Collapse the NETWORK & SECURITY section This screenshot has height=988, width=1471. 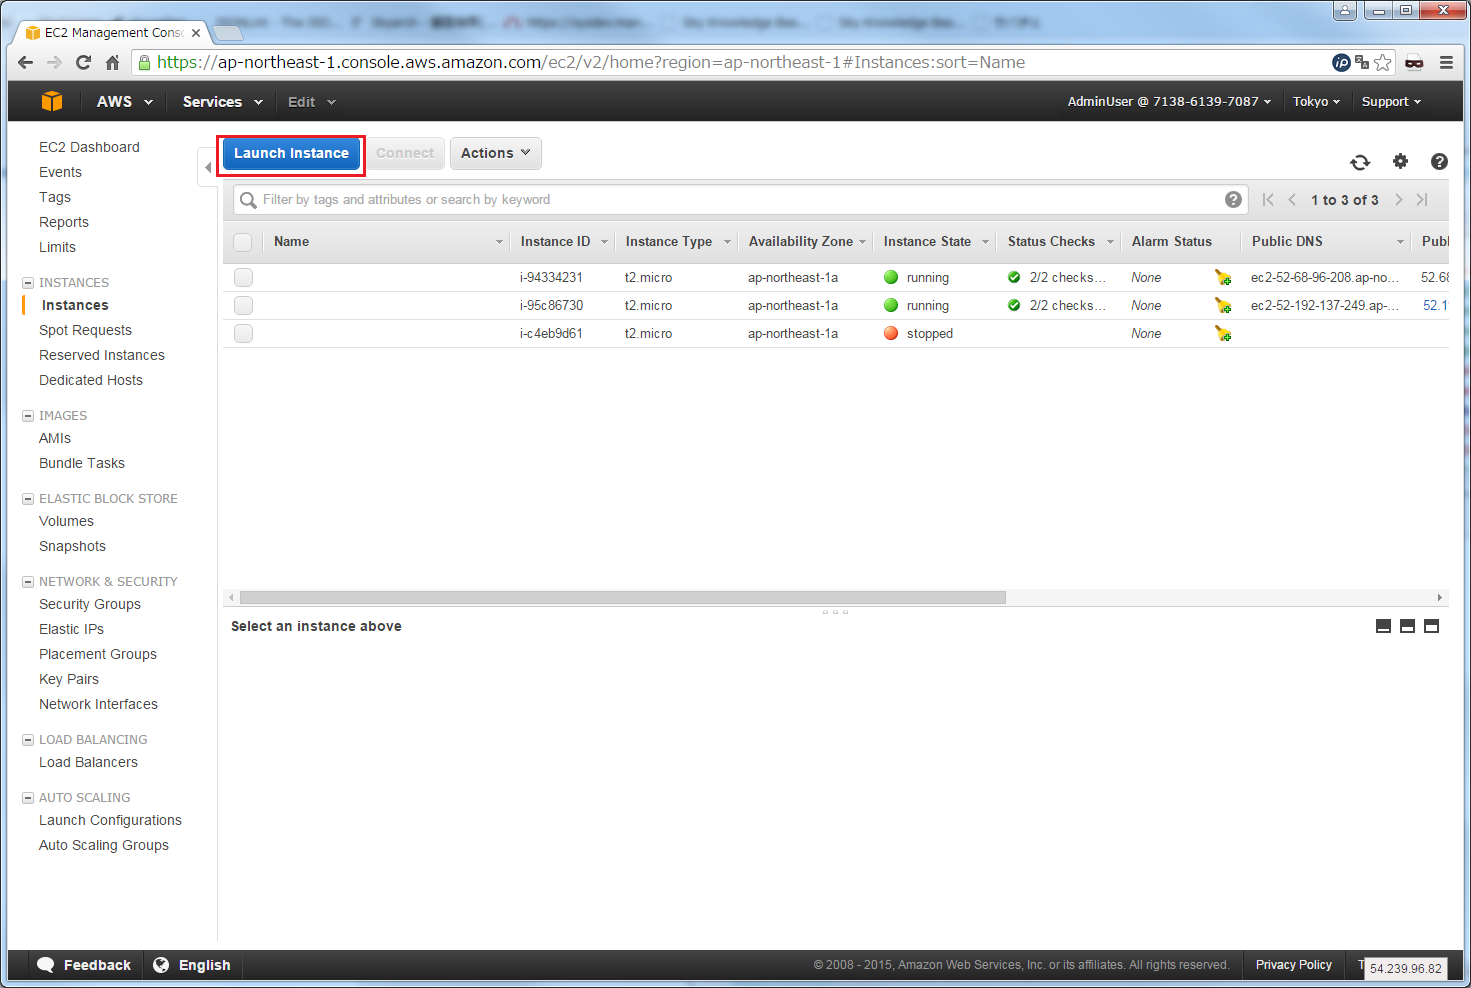[x=28, y=582]
